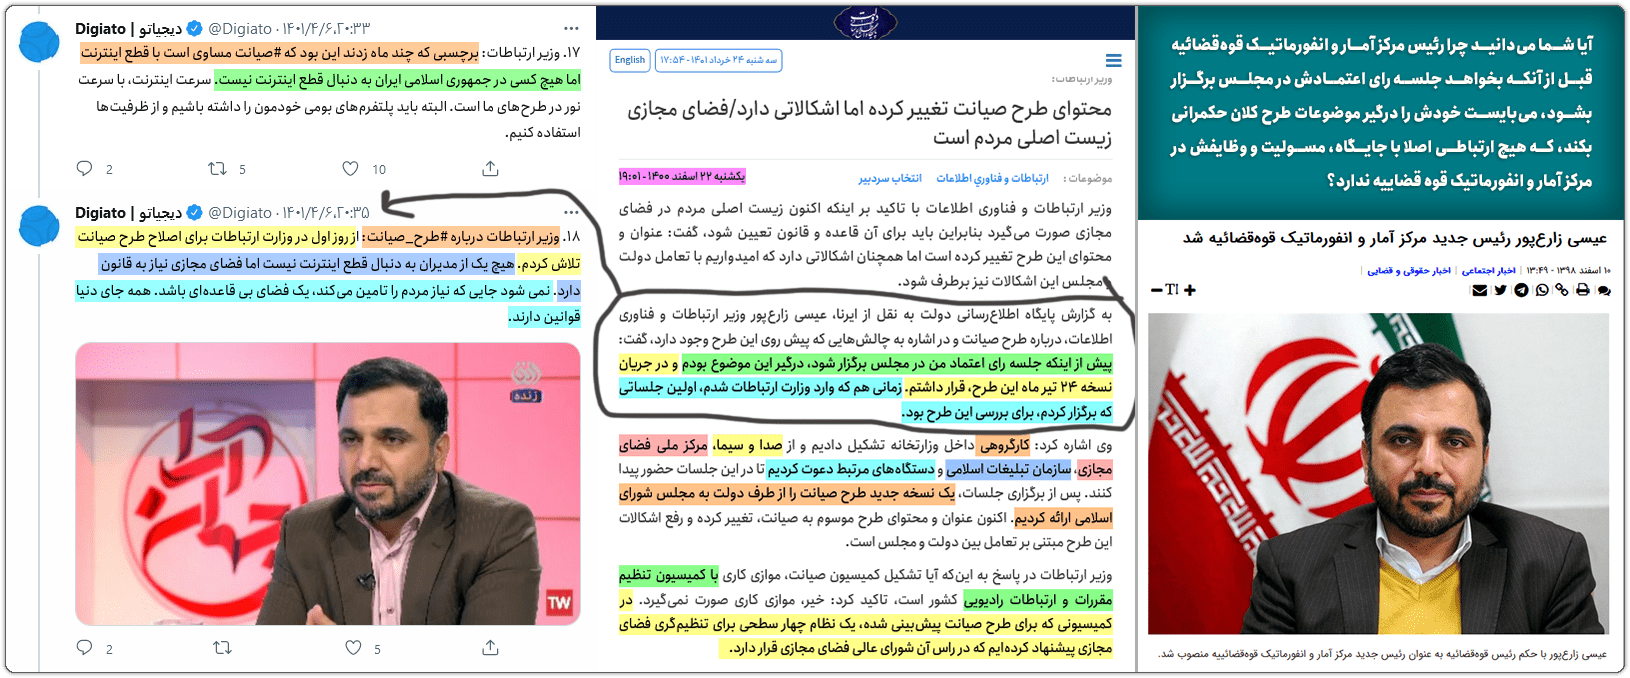1630x678 pixels.
Task: Click the pink highlighted date یکشنبه ۲۲ اسفند ۱۴۰۰
Action: coord(682,176)
